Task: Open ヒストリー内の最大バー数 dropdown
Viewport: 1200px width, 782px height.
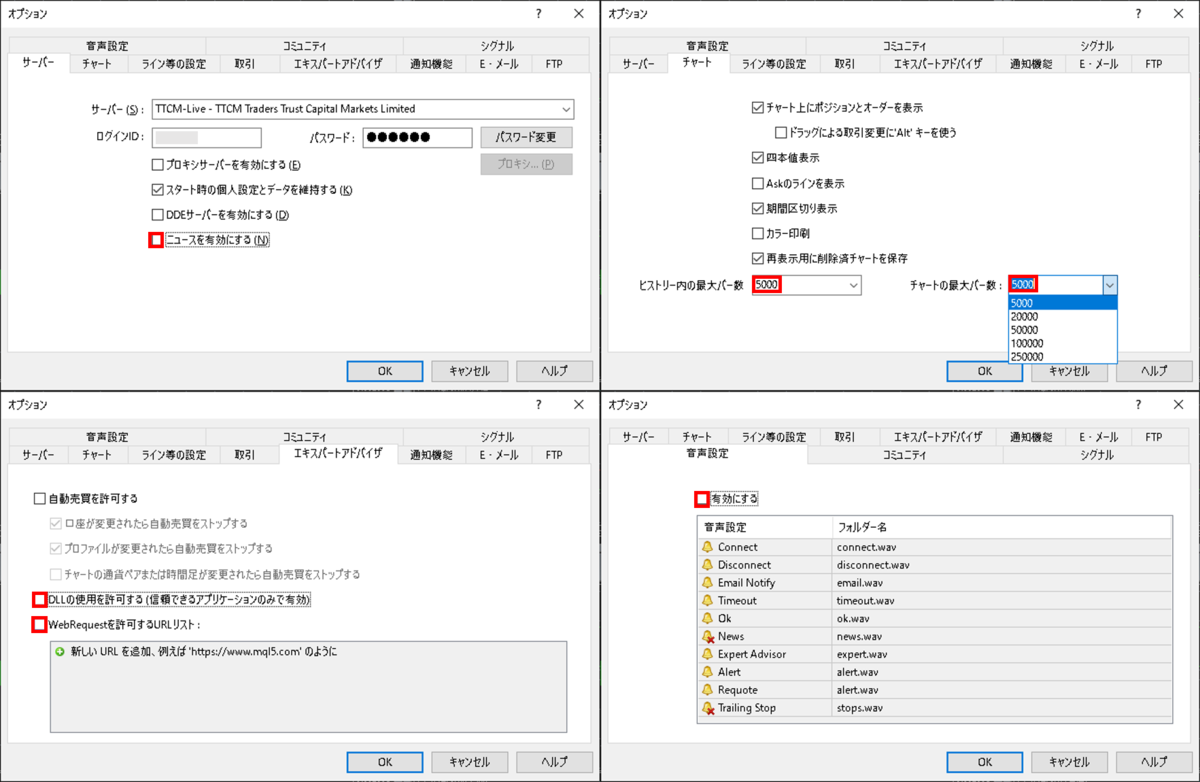Action: [x=854, y=284]
